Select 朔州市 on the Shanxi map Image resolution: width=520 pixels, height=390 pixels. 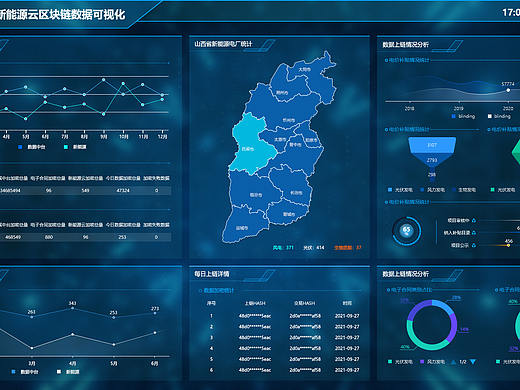pos(282,92)
